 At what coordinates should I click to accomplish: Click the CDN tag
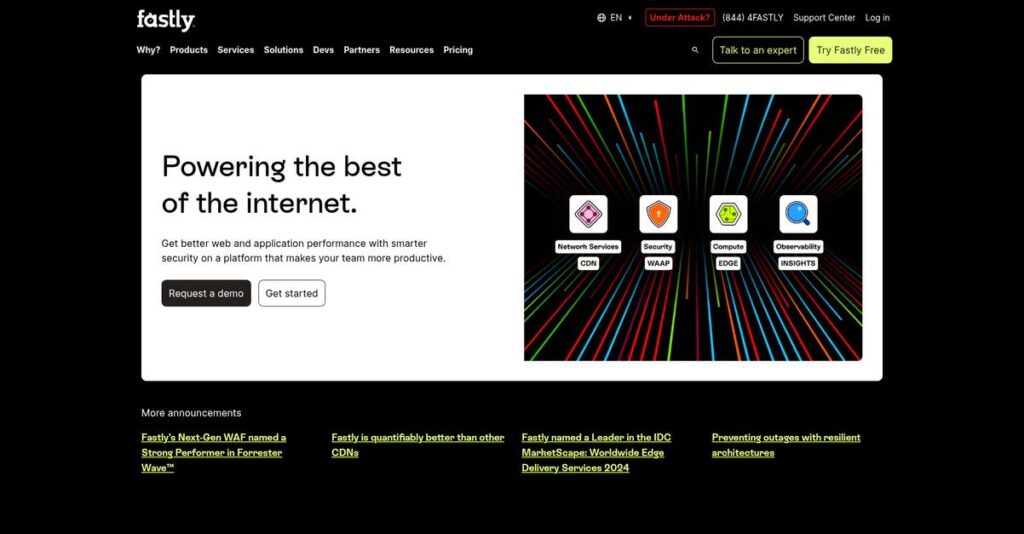click(x=588, y=263)
